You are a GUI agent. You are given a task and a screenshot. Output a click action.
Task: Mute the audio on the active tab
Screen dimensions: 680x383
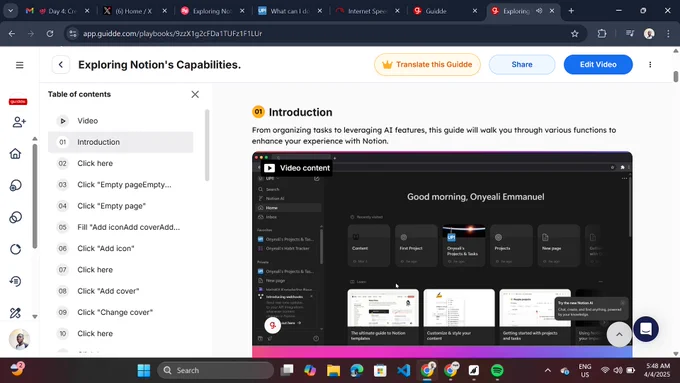(x=539, y=11)
